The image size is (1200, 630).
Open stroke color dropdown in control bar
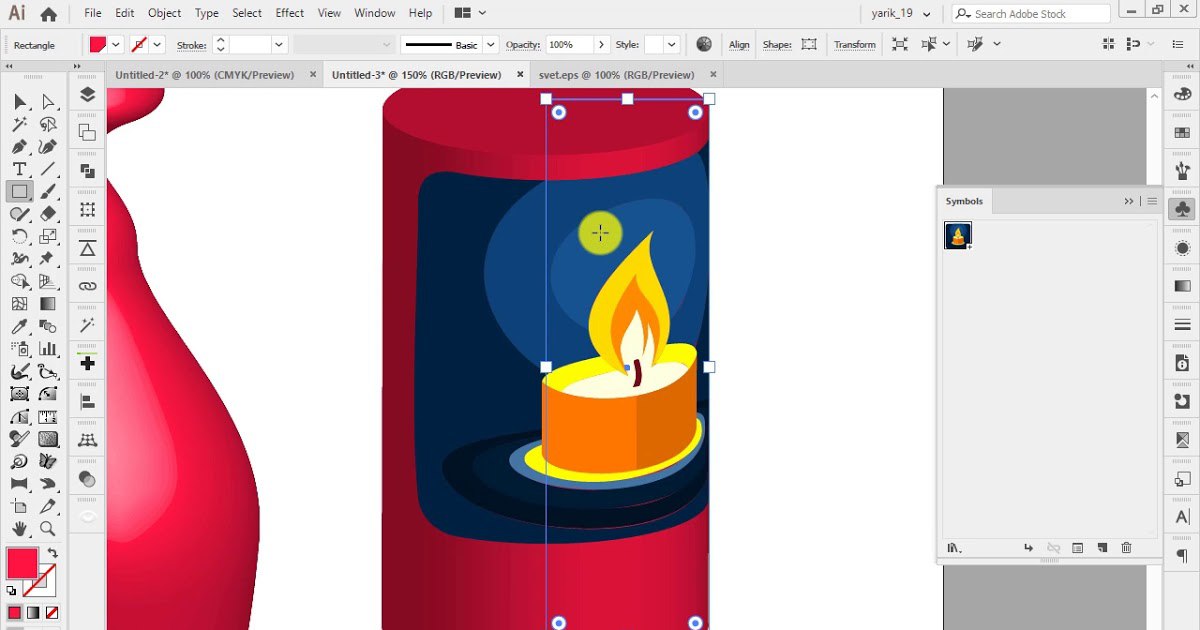click(158, 45)
